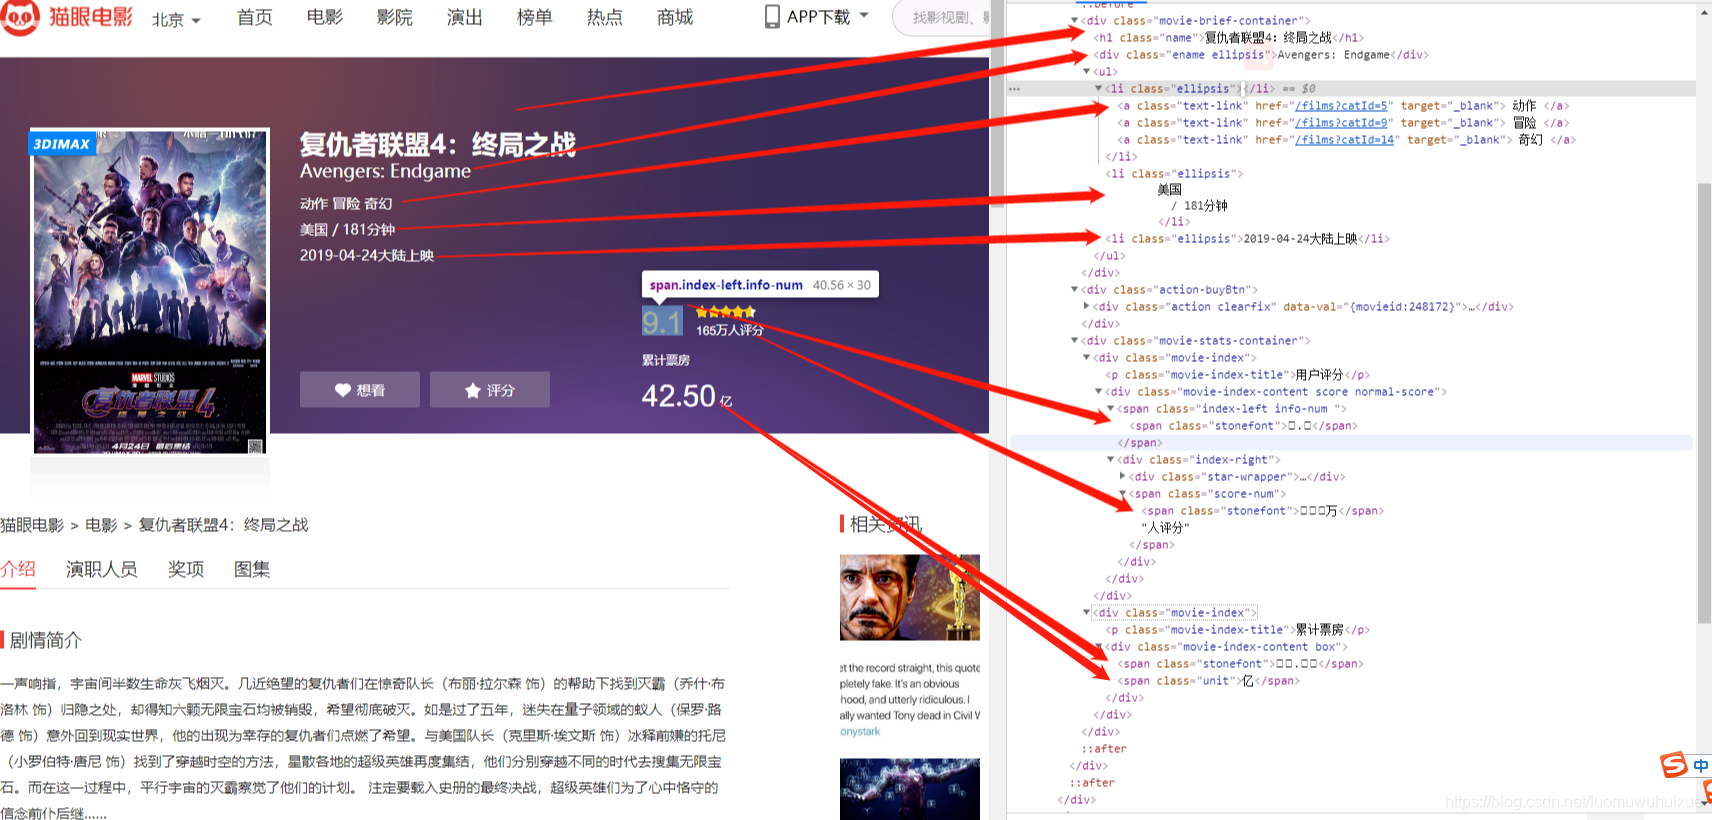The height and width of the screenshot is (820, 1712).
Task: Open the /films?catId=9 href link
Action: 1341,123
